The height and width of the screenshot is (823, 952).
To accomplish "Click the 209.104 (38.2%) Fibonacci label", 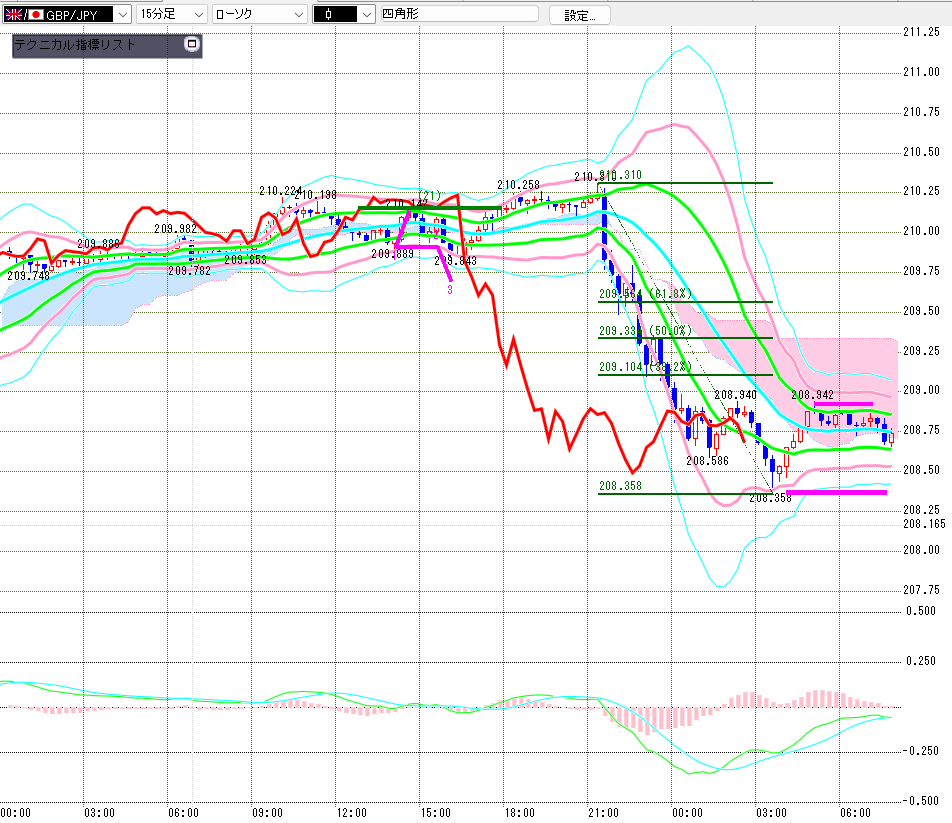I will pos(645,367).
